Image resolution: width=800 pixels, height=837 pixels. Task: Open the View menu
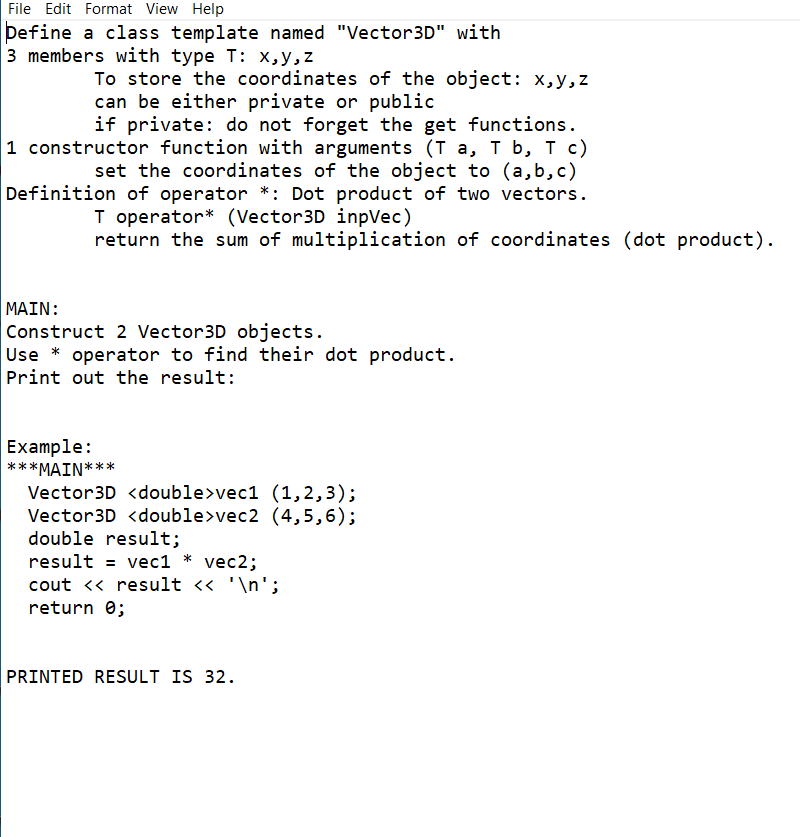coord(161,9)
